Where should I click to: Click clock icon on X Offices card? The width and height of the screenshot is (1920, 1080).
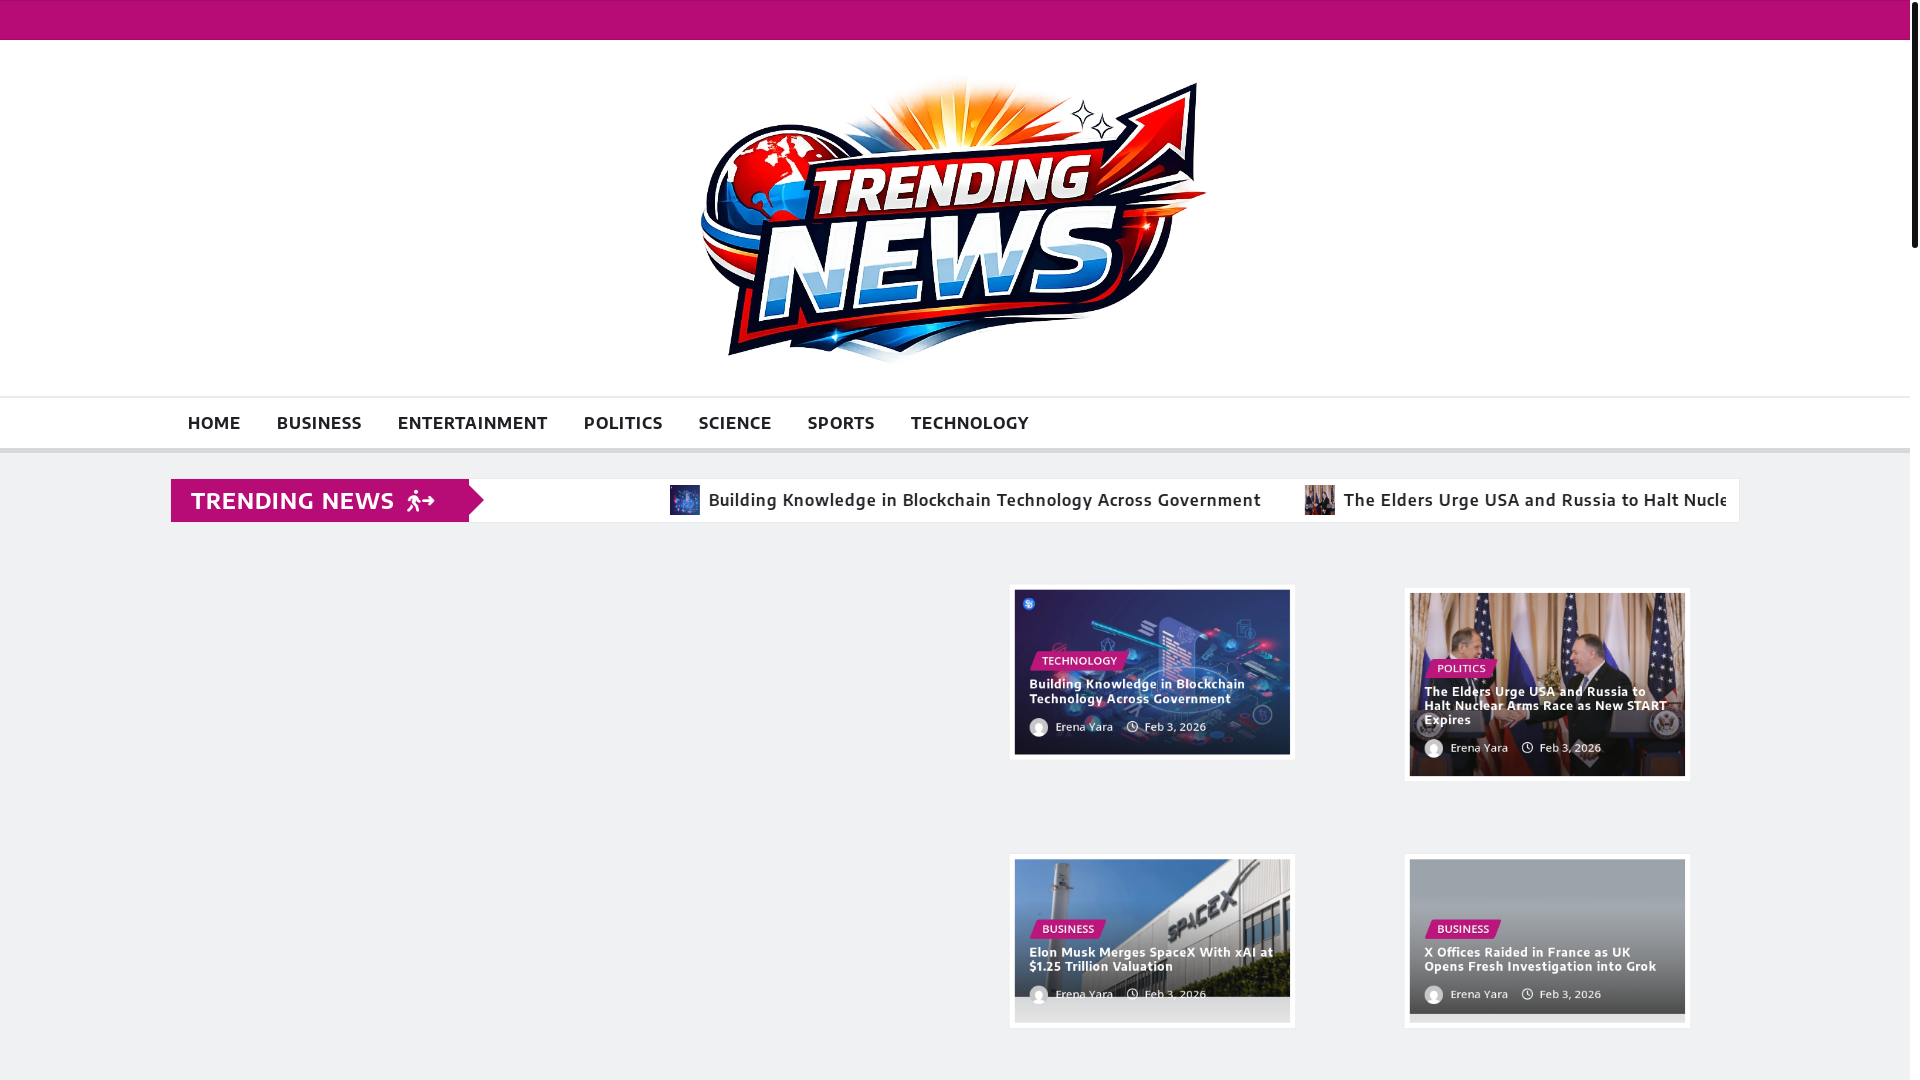(1528, 995)
